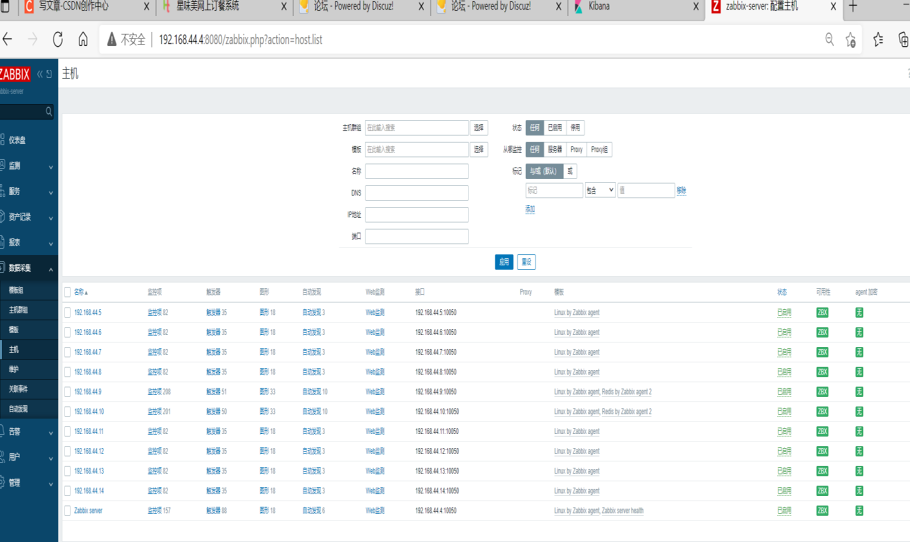Image resolution: width=911 pixels, height=542 pixels.
Task: Add page to favorites with star-plus icon
Action: (x=851, y=40)
